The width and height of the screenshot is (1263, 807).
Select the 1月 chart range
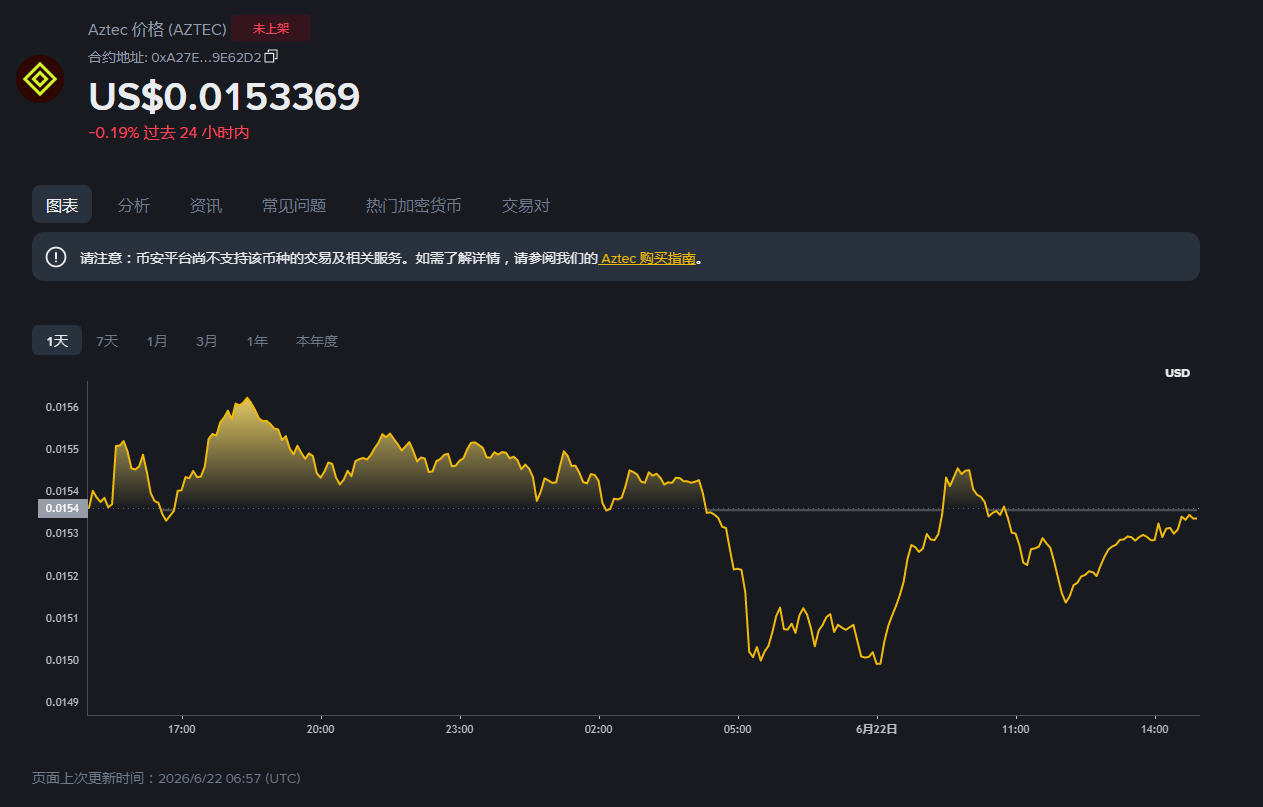pyautogui.click(x=157, y=341)
